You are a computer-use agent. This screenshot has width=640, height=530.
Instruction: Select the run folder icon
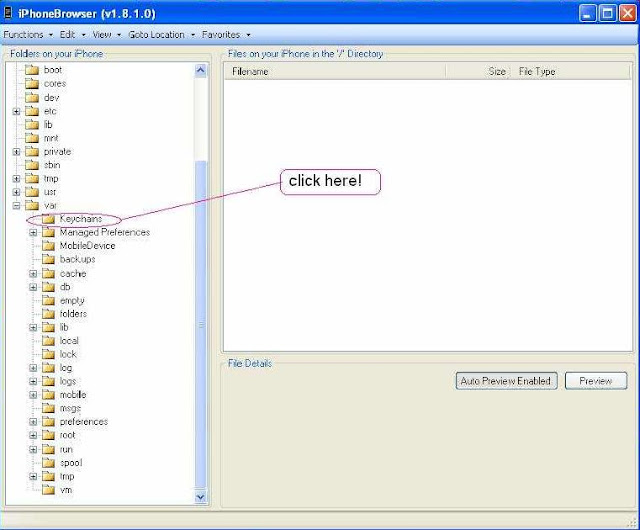click(49, 449)
